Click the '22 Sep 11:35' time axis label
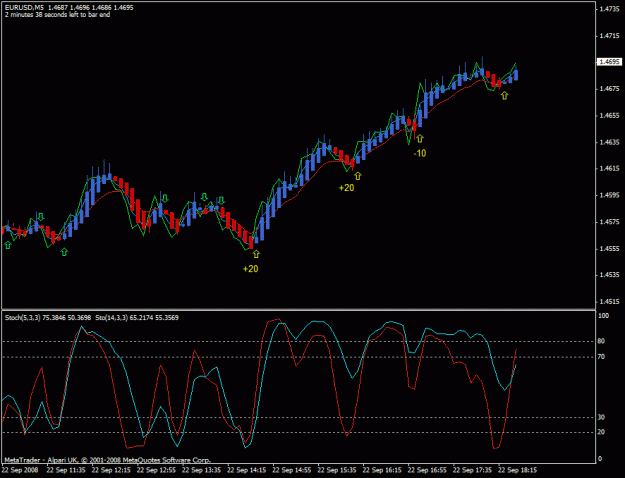This screenshot has height=478, width=625. click(x=66, y=470)
